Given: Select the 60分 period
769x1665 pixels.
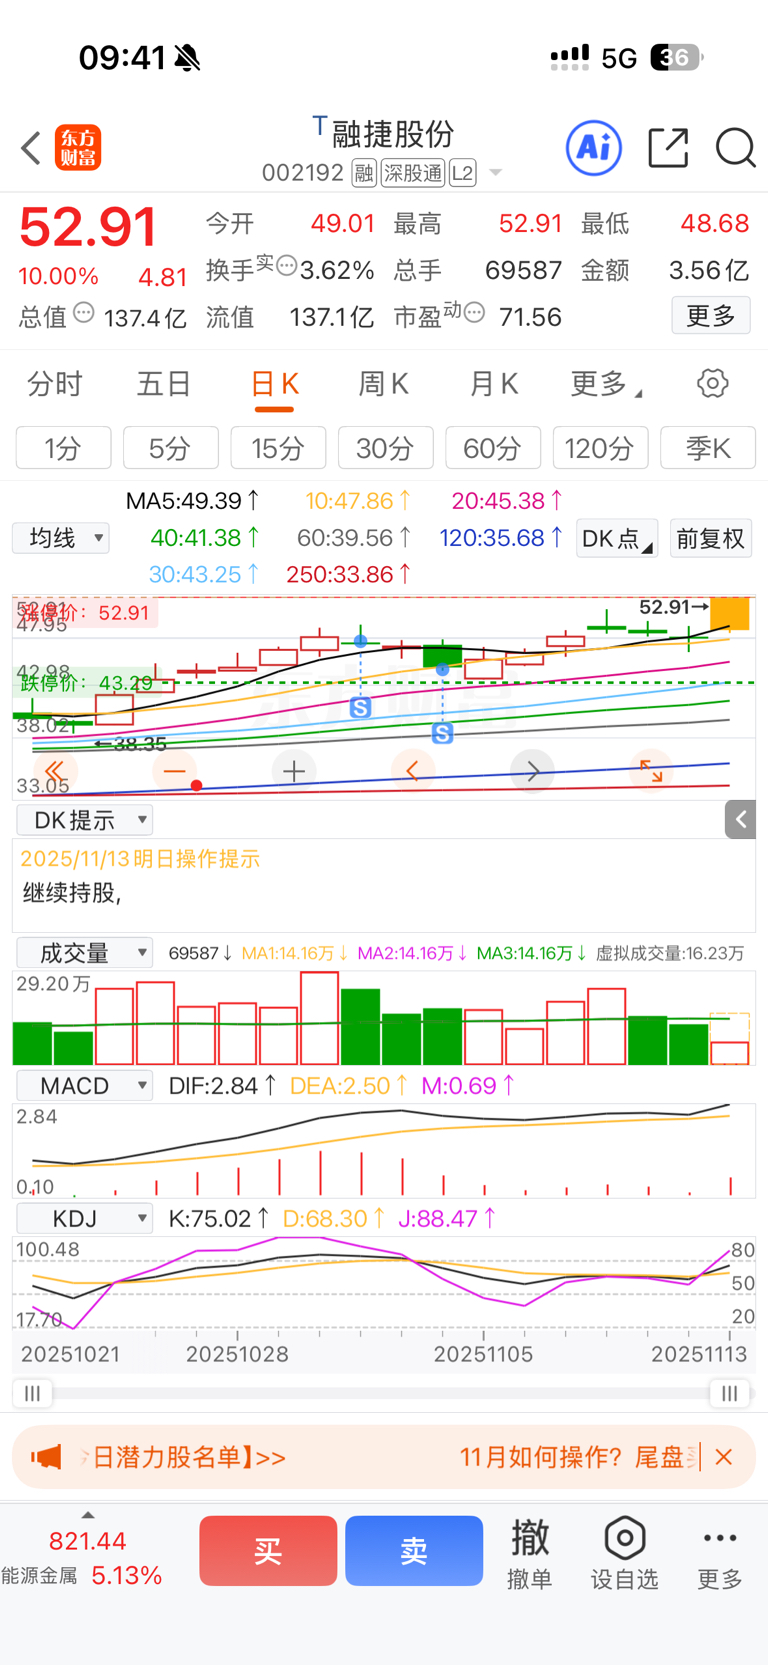Looking at the screenshot, I should [493, 448].
